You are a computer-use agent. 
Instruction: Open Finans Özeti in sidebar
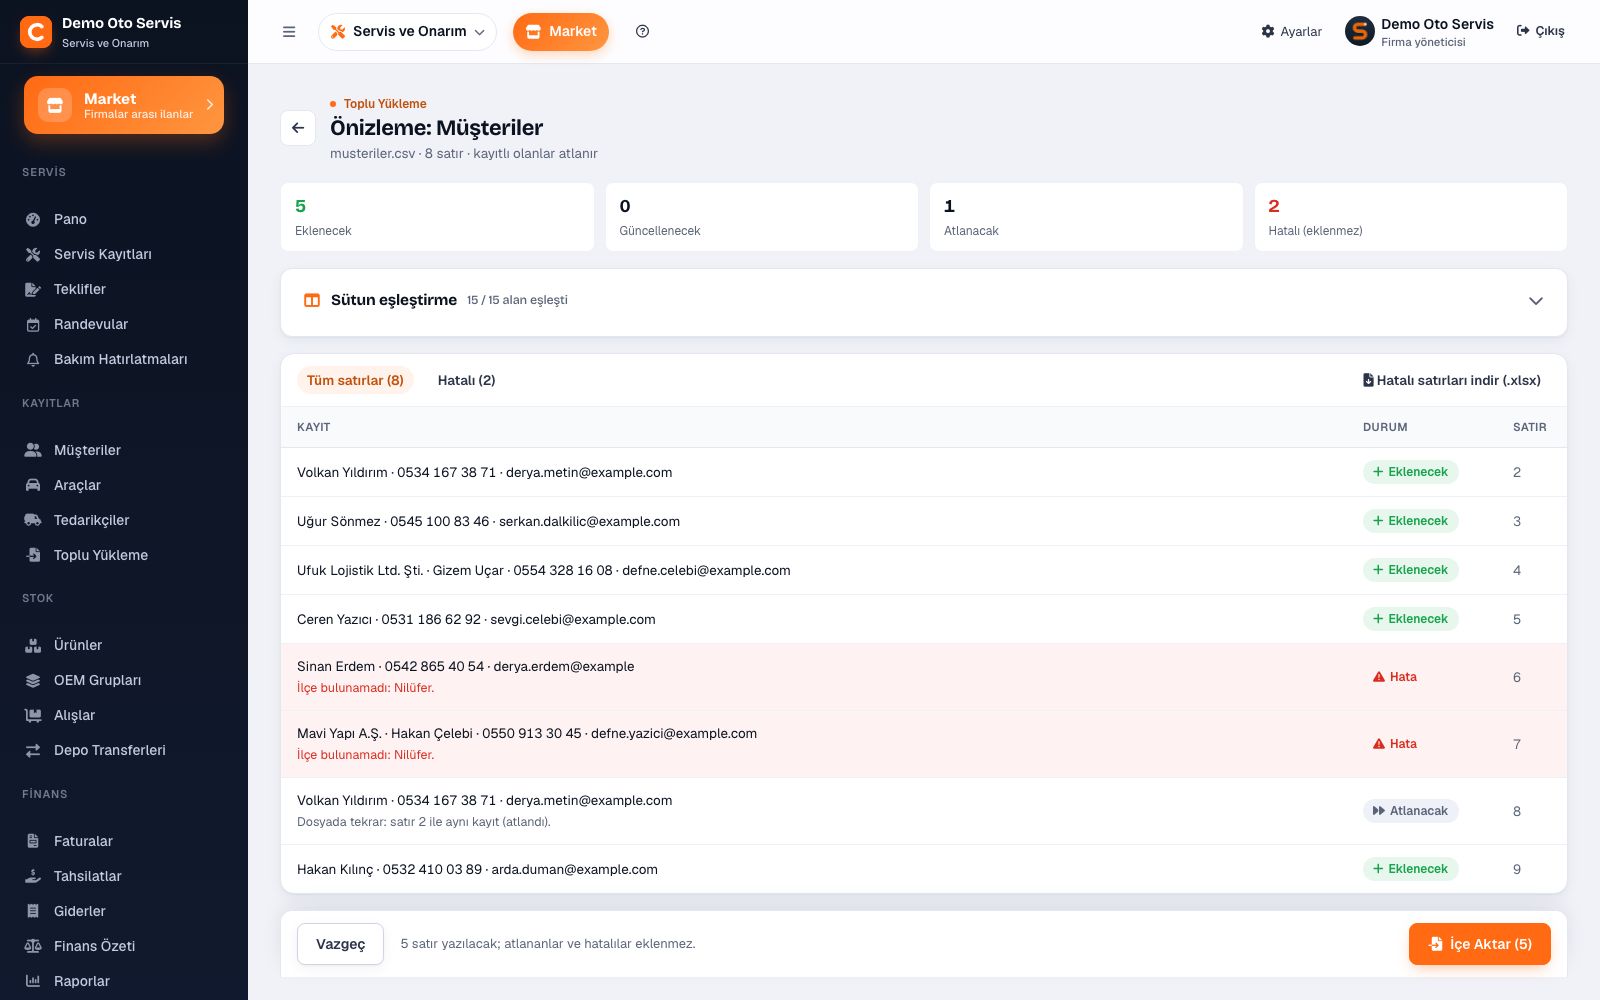pos(124,946)
